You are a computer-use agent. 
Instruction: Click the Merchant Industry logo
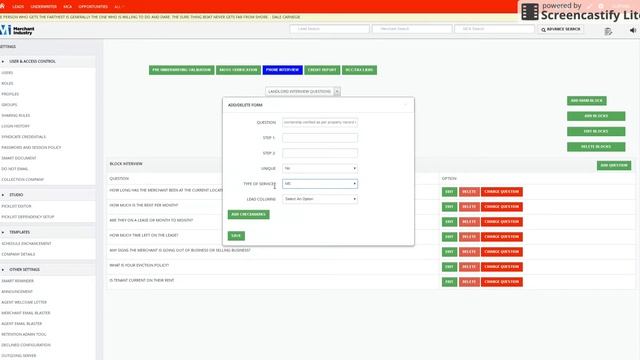coord(17,30)
